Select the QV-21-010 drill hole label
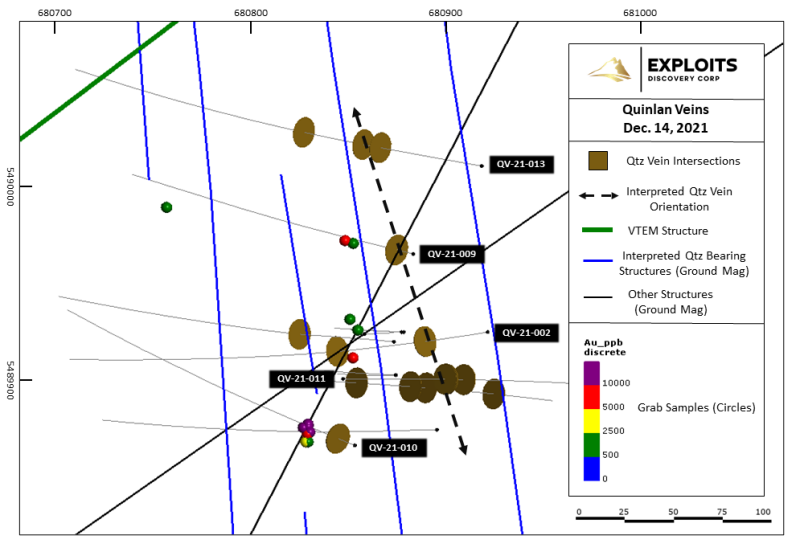This screenshot has width=800, height=552. tap(393, 448)
